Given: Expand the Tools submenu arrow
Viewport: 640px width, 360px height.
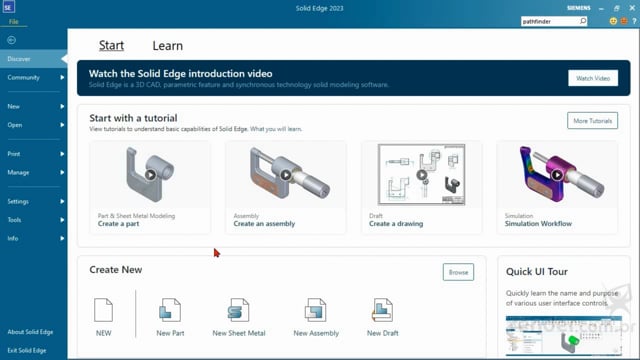Looking at the screenshot, I should [x=62, y=220].
